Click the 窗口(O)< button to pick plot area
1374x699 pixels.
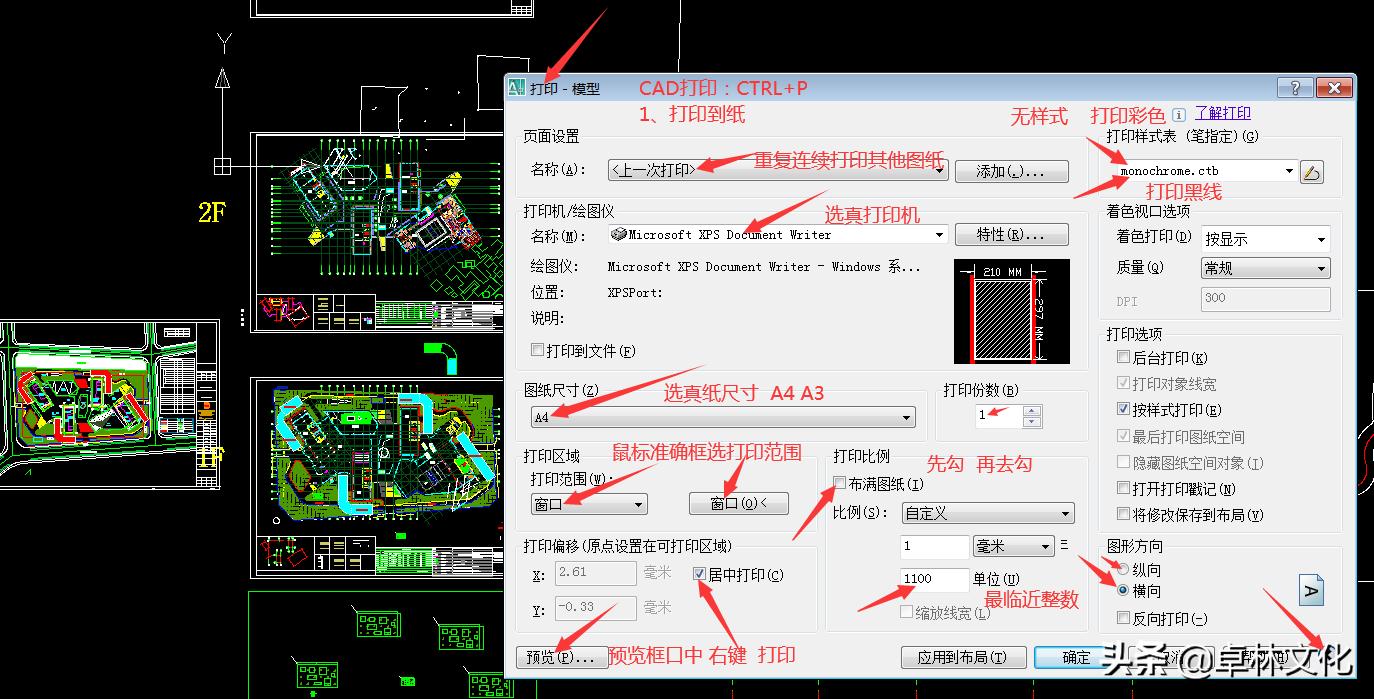coord(738,503)
